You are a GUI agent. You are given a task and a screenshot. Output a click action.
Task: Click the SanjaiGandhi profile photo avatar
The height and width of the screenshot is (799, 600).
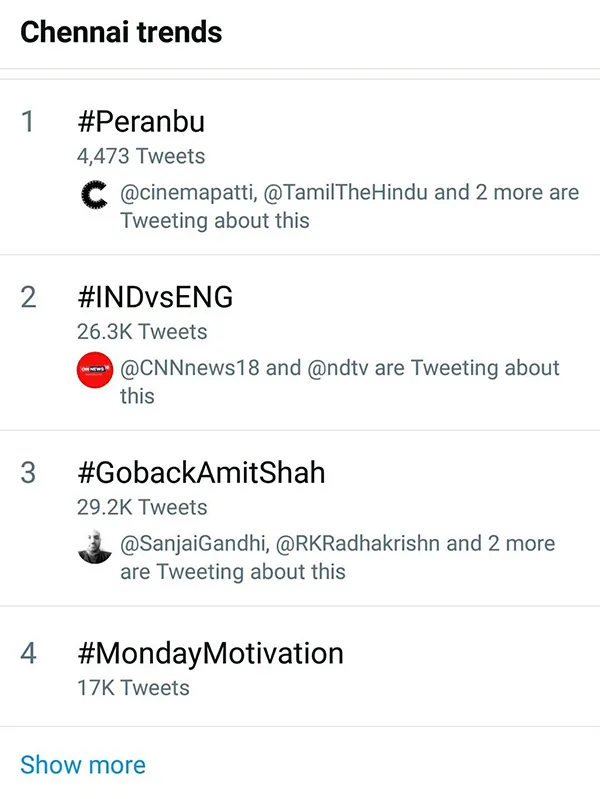[95, 546]
